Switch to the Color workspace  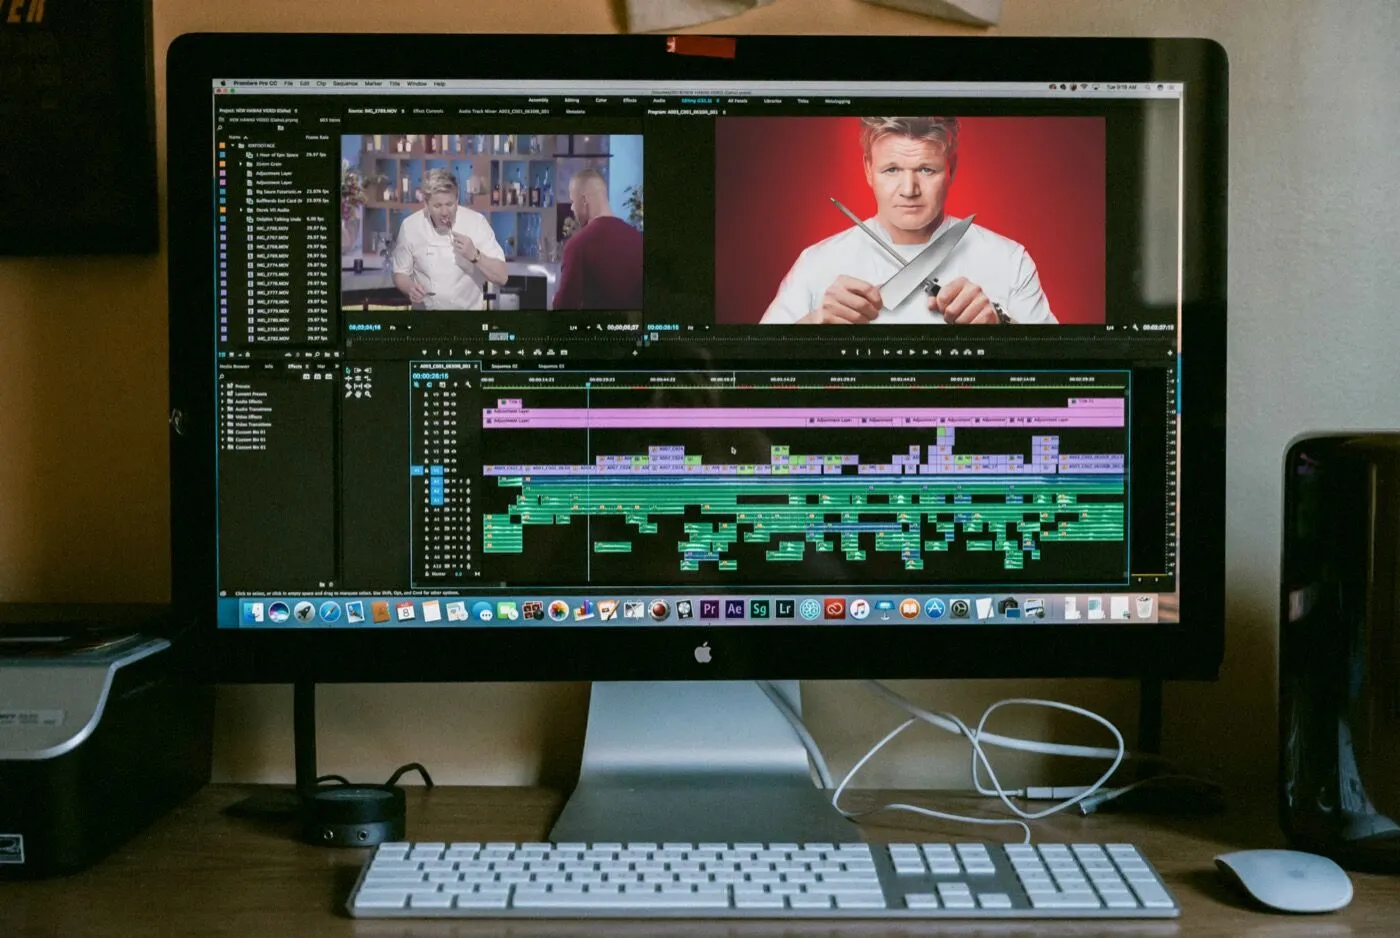[601, 101]
